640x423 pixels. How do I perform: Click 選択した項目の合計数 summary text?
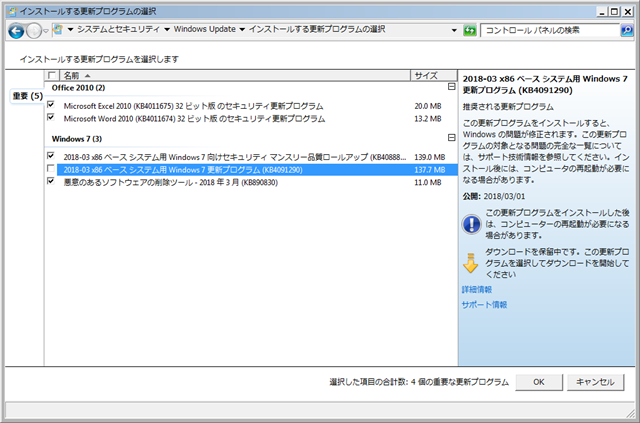[419, 382]
